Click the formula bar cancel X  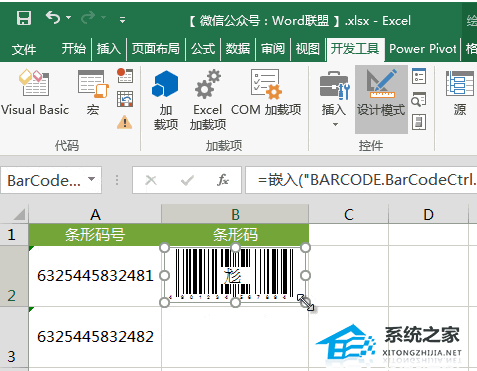point(151,181)
